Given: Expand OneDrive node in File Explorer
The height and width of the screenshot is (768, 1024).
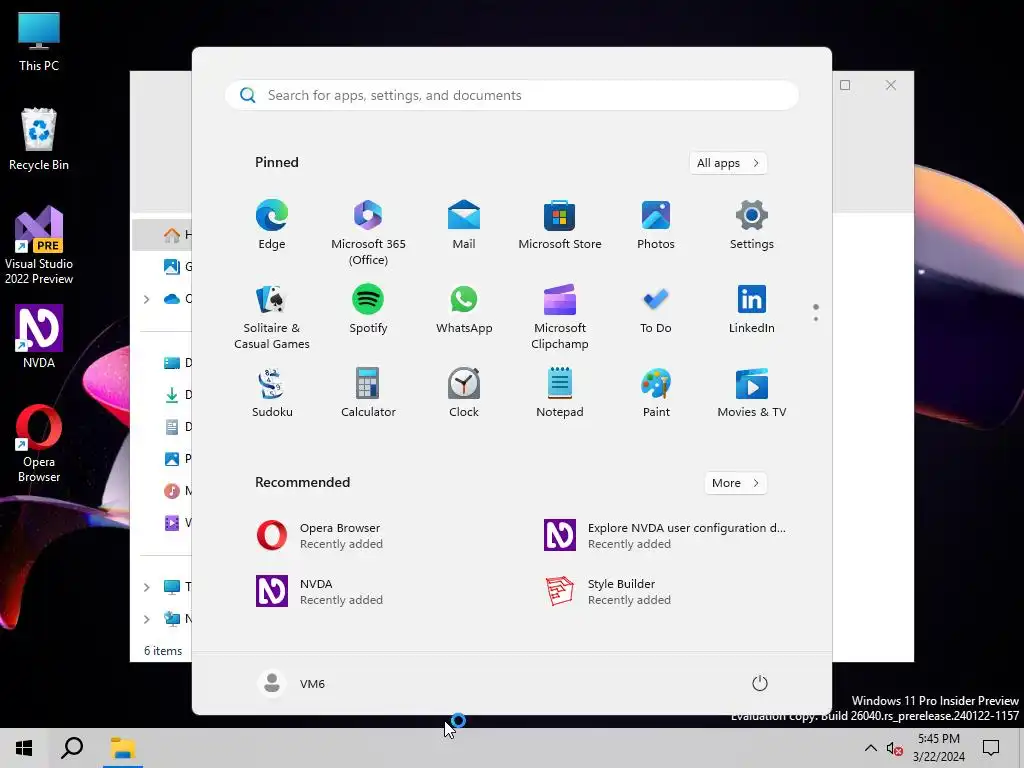Looking at the screenshot, I should tap(146, 299).
